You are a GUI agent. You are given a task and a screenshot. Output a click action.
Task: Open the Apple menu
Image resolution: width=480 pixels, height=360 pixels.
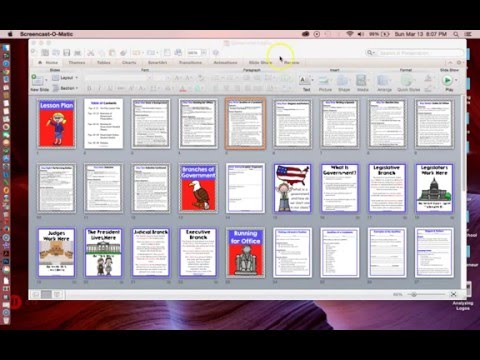pos(10,34)
